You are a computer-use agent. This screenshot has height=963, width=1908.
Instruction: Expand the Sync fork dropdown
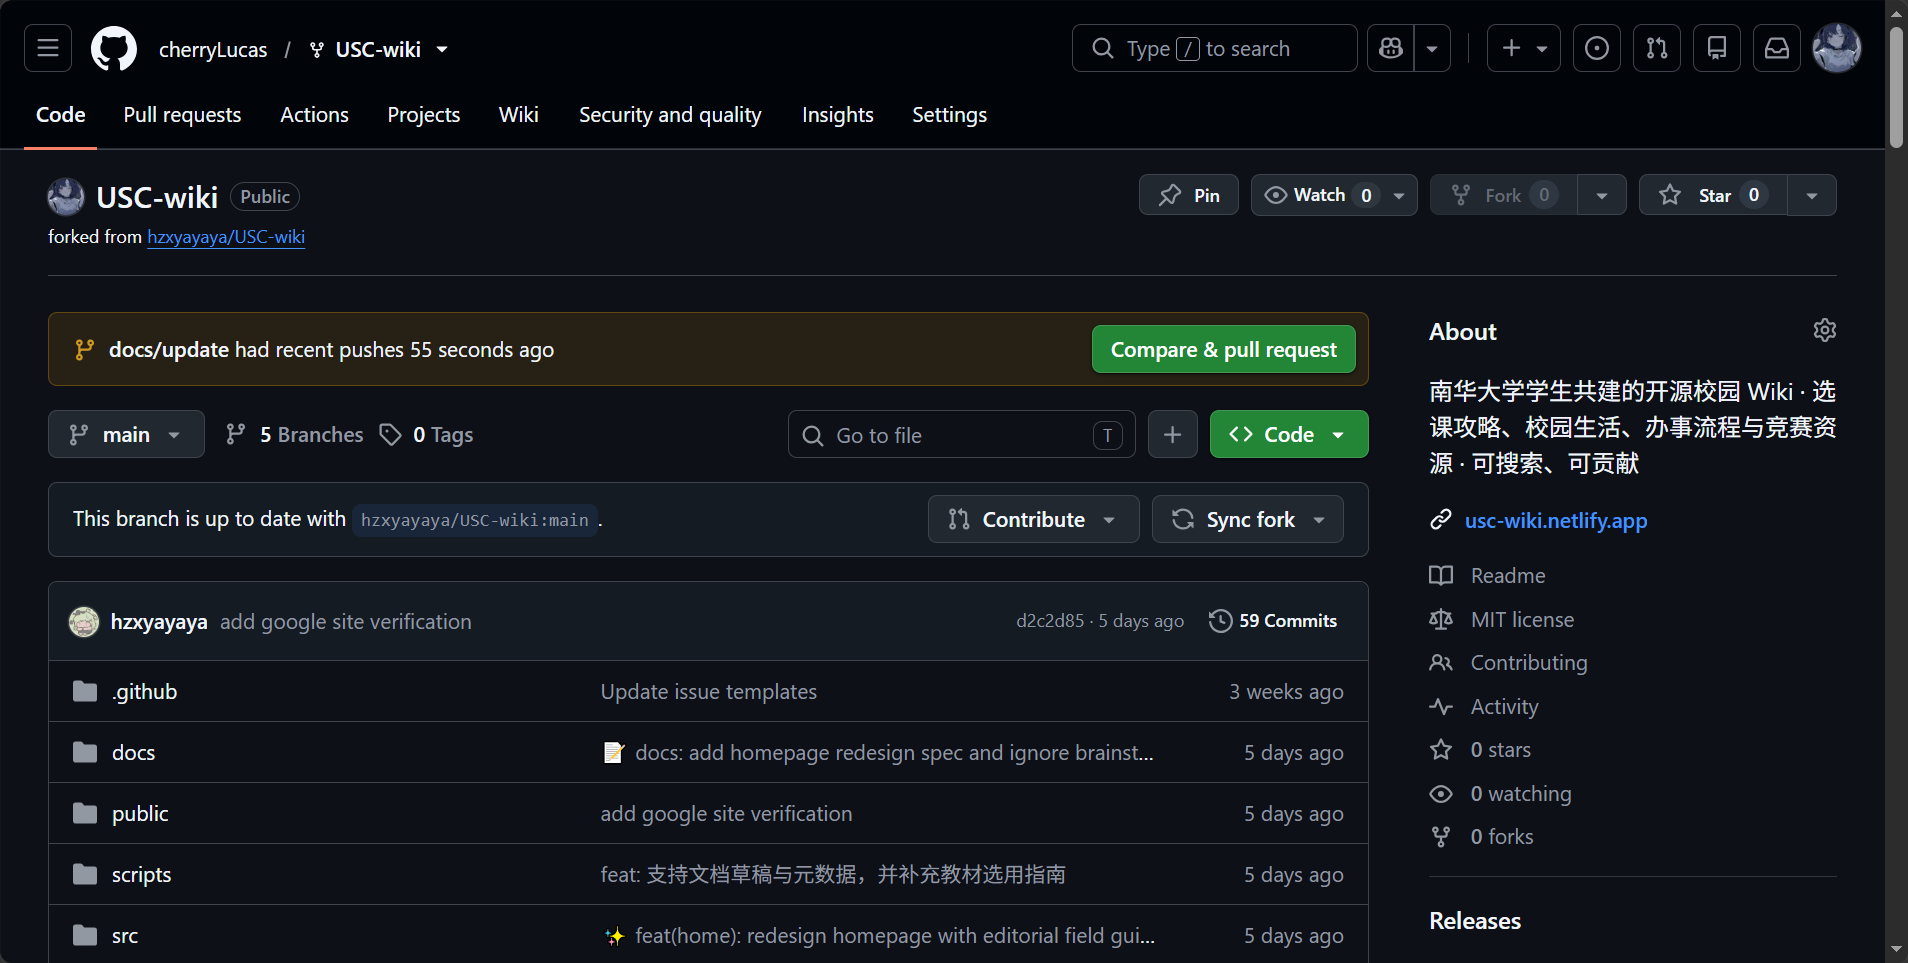point(1248,519)
